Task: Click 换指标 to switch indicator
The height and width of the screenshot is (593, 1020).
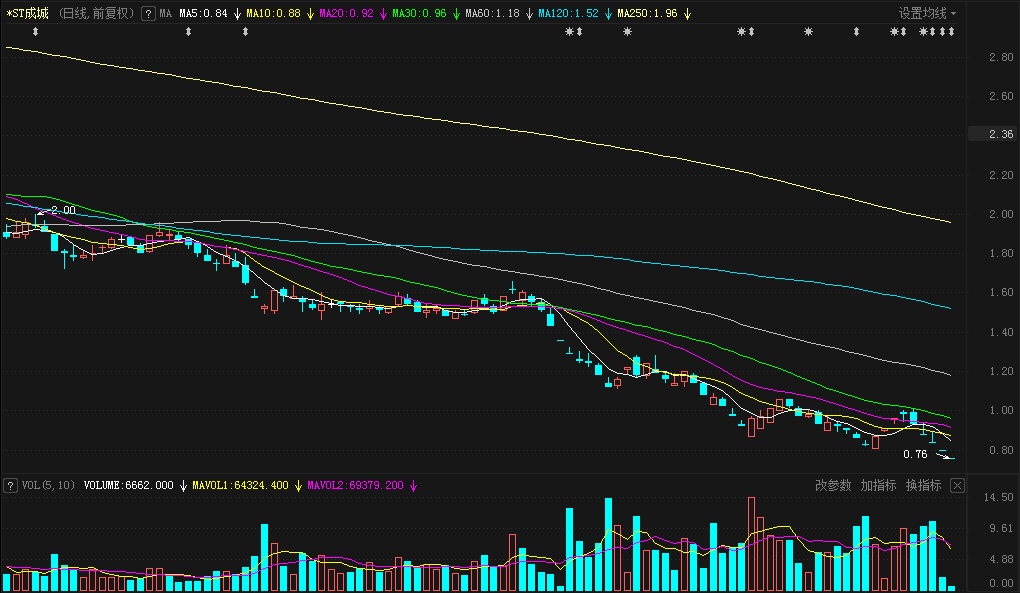Action: point(923,485)
